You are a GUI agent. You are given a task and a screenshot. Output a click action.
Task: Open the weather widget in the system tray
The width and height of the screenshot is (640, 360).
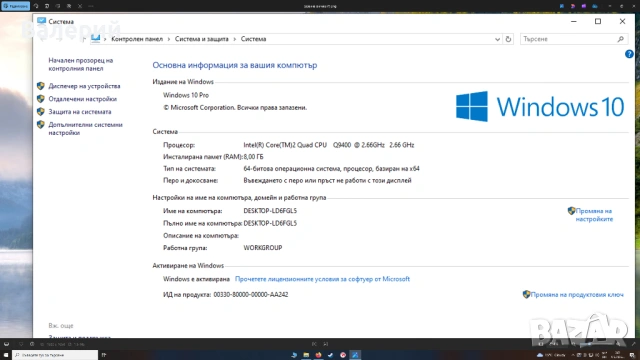click(x=551, y=355)
